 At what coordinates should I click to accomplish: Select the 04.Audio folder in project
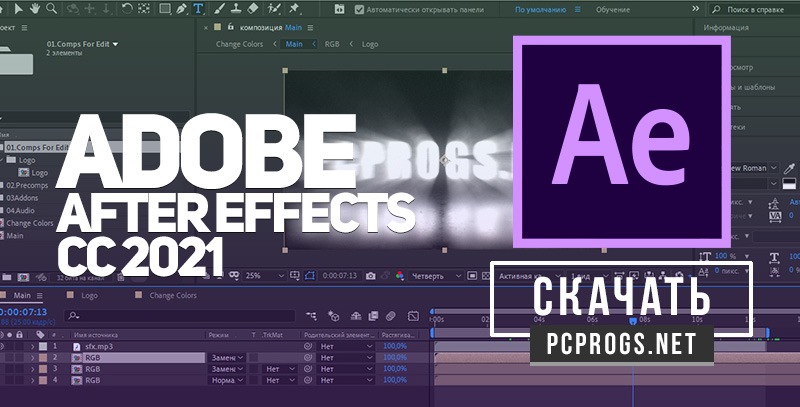(20, 210)
